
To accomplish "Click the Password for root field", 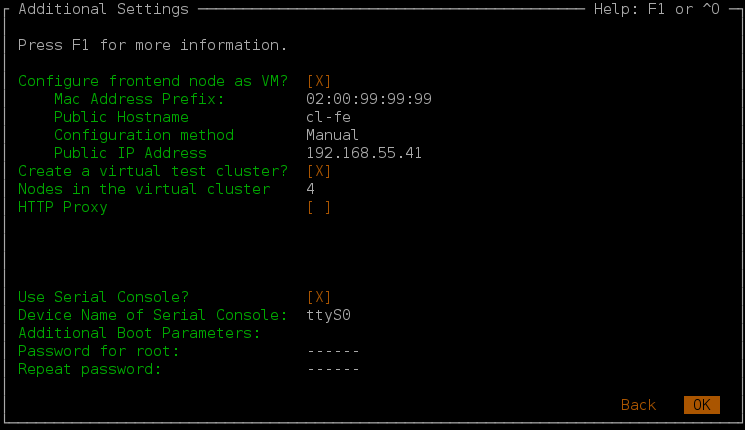I will tap(332, 351).
